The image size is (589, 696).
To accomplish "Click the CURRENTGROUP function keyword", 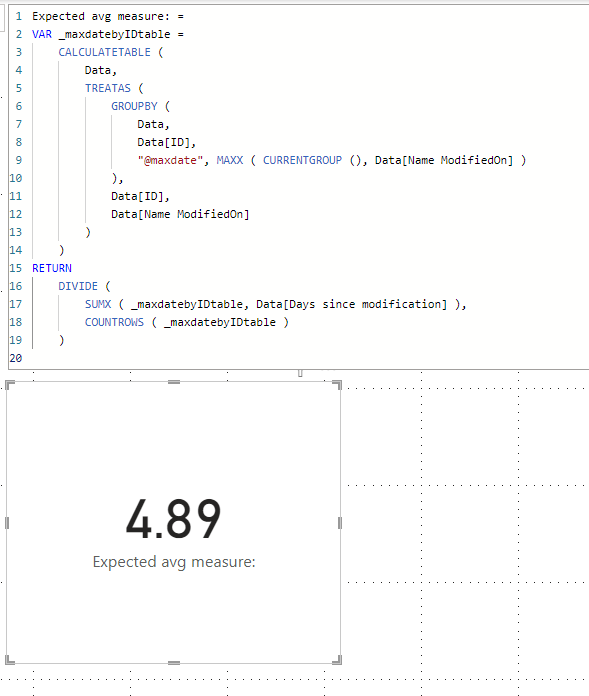I will [x=302, y=160].
